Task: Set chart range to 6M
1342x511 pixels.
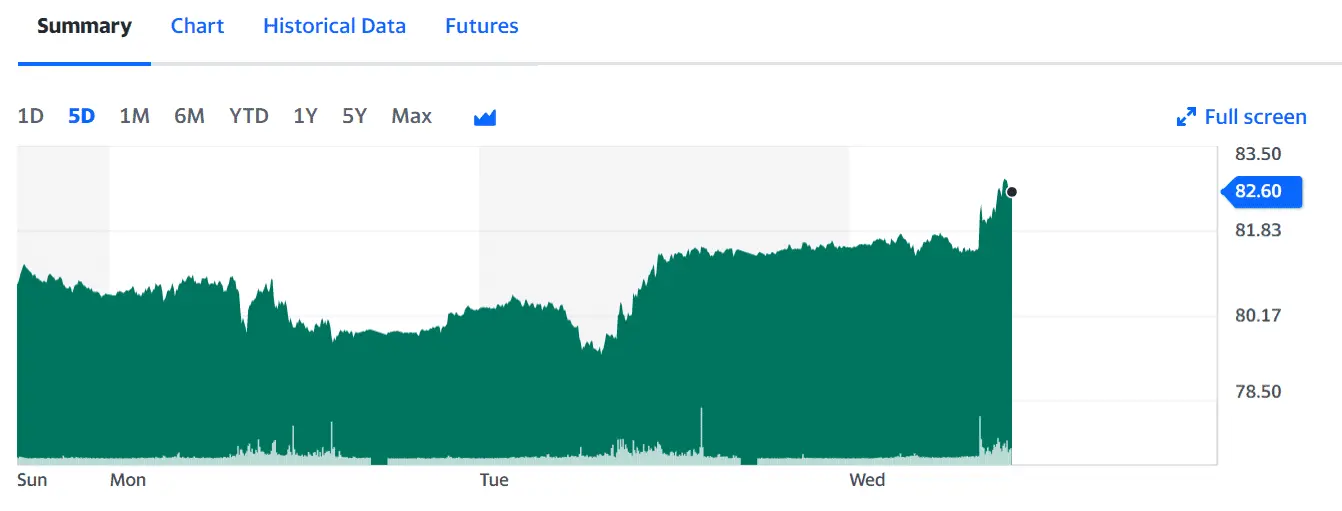Action: tap(189, 116)
